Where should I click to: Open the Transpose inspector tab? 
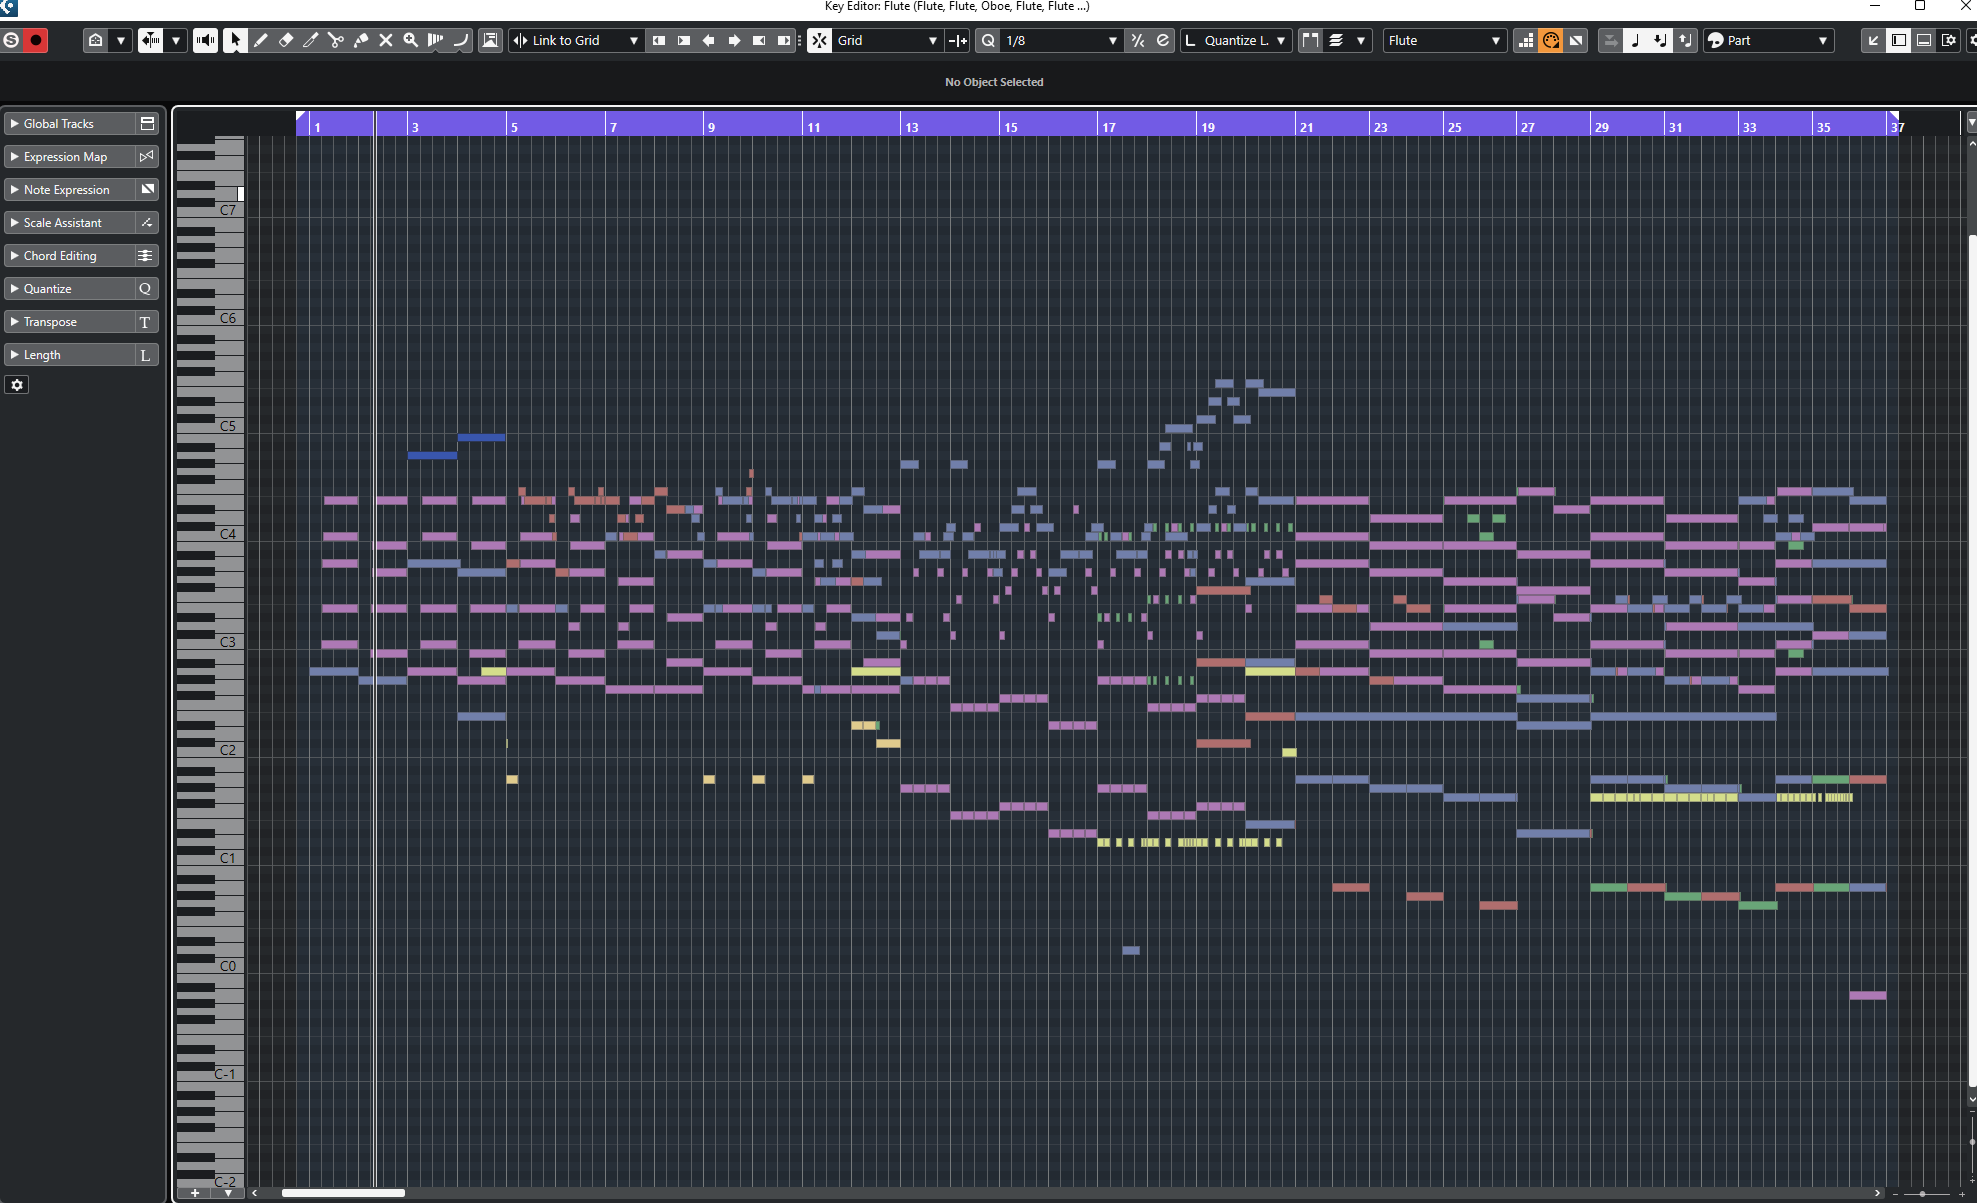click(68, 322)
